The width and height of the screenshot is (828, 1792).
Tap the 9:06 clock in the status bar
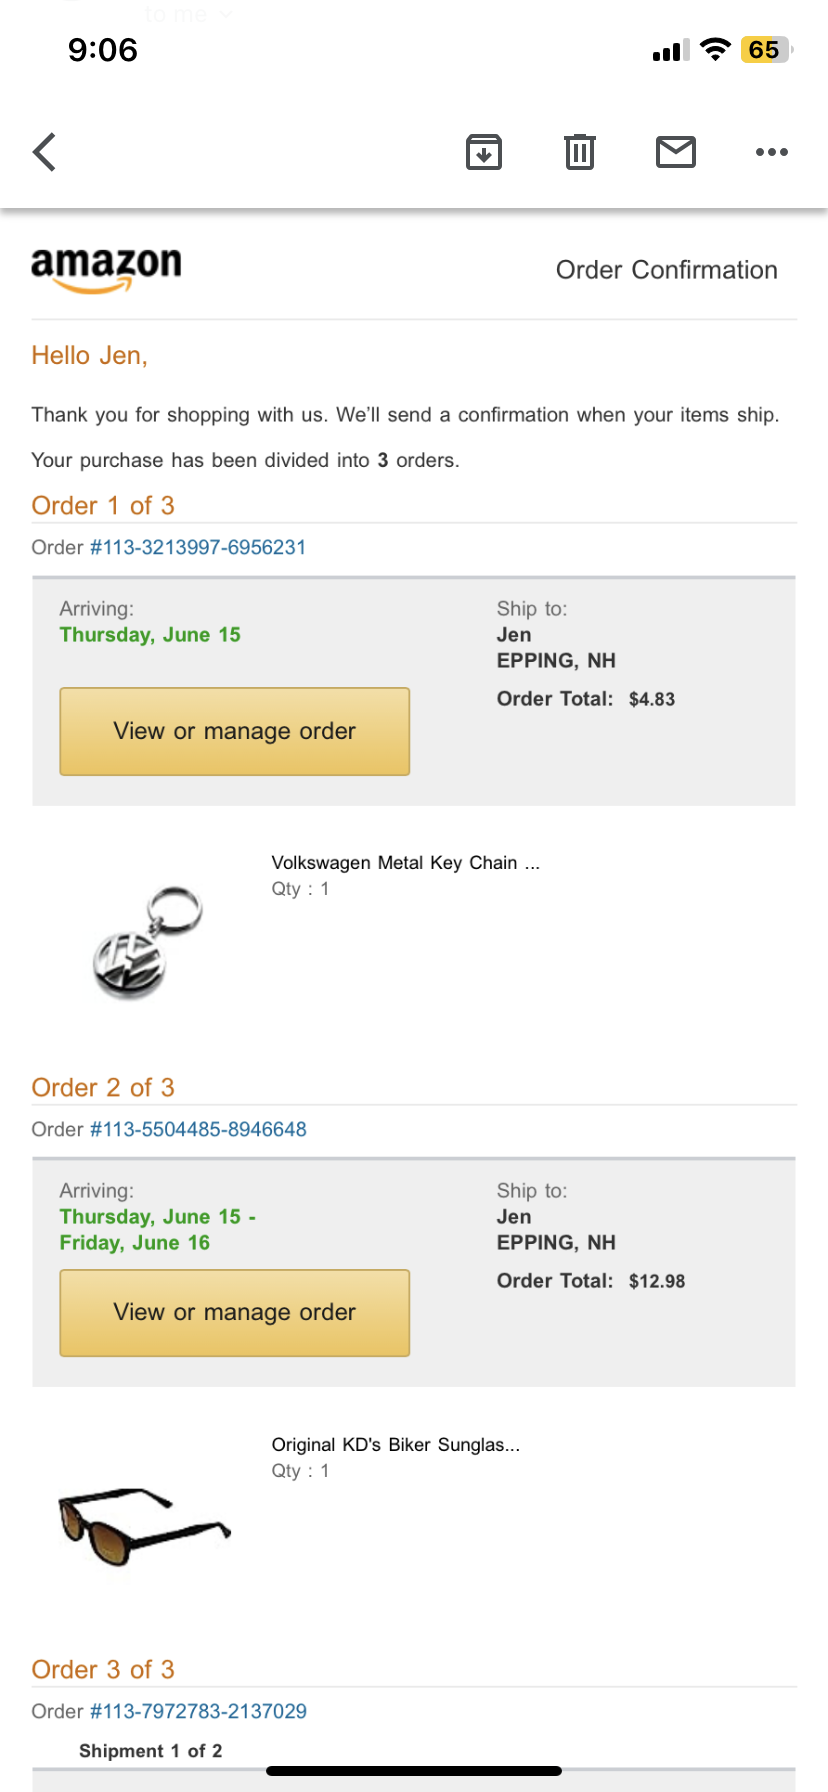102,50
